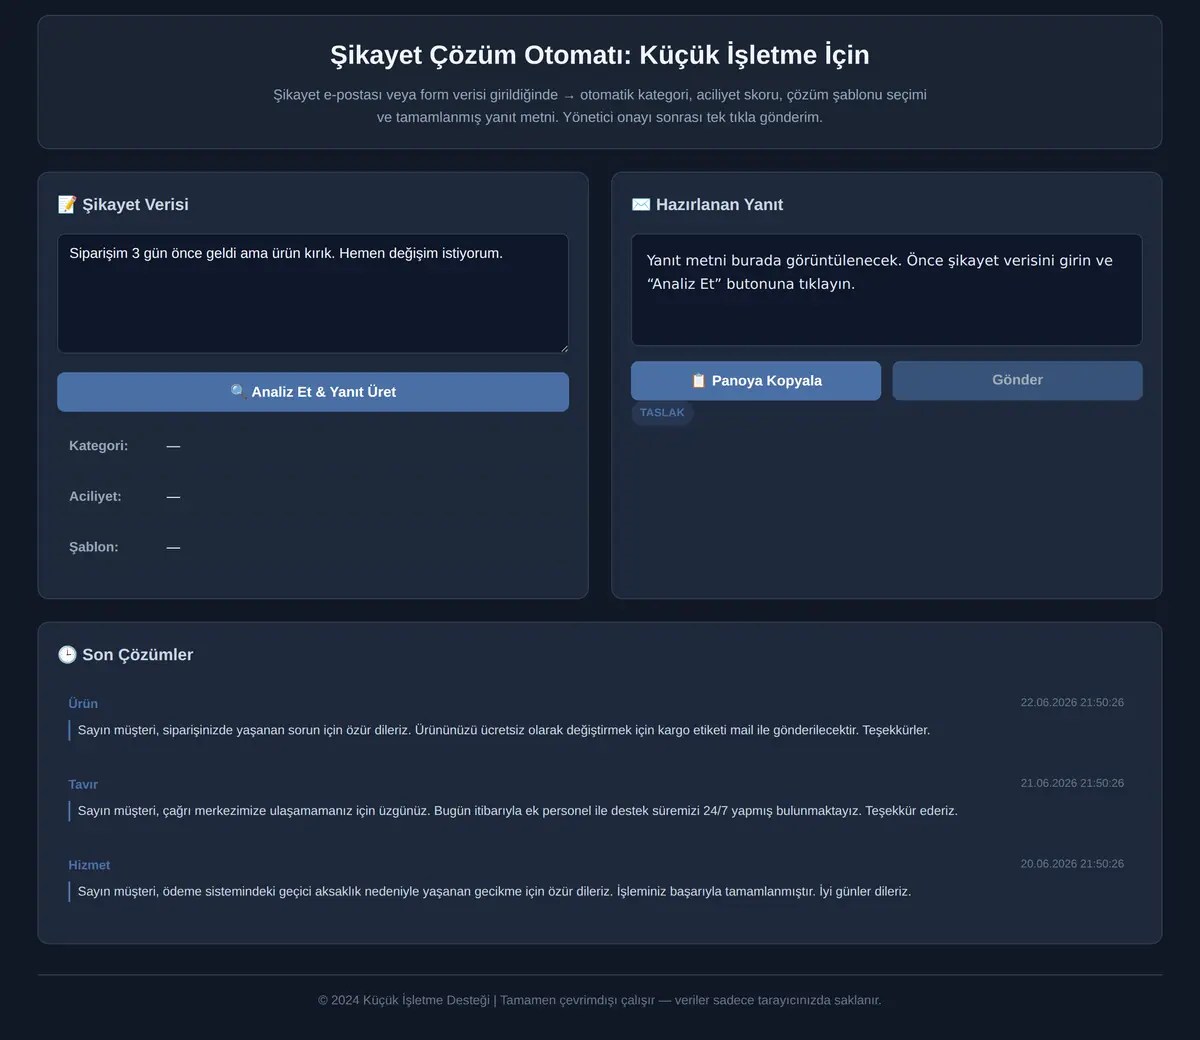Click the footer copyright text
This screenshot has width=1200, height=1040.
(600, 1000)
